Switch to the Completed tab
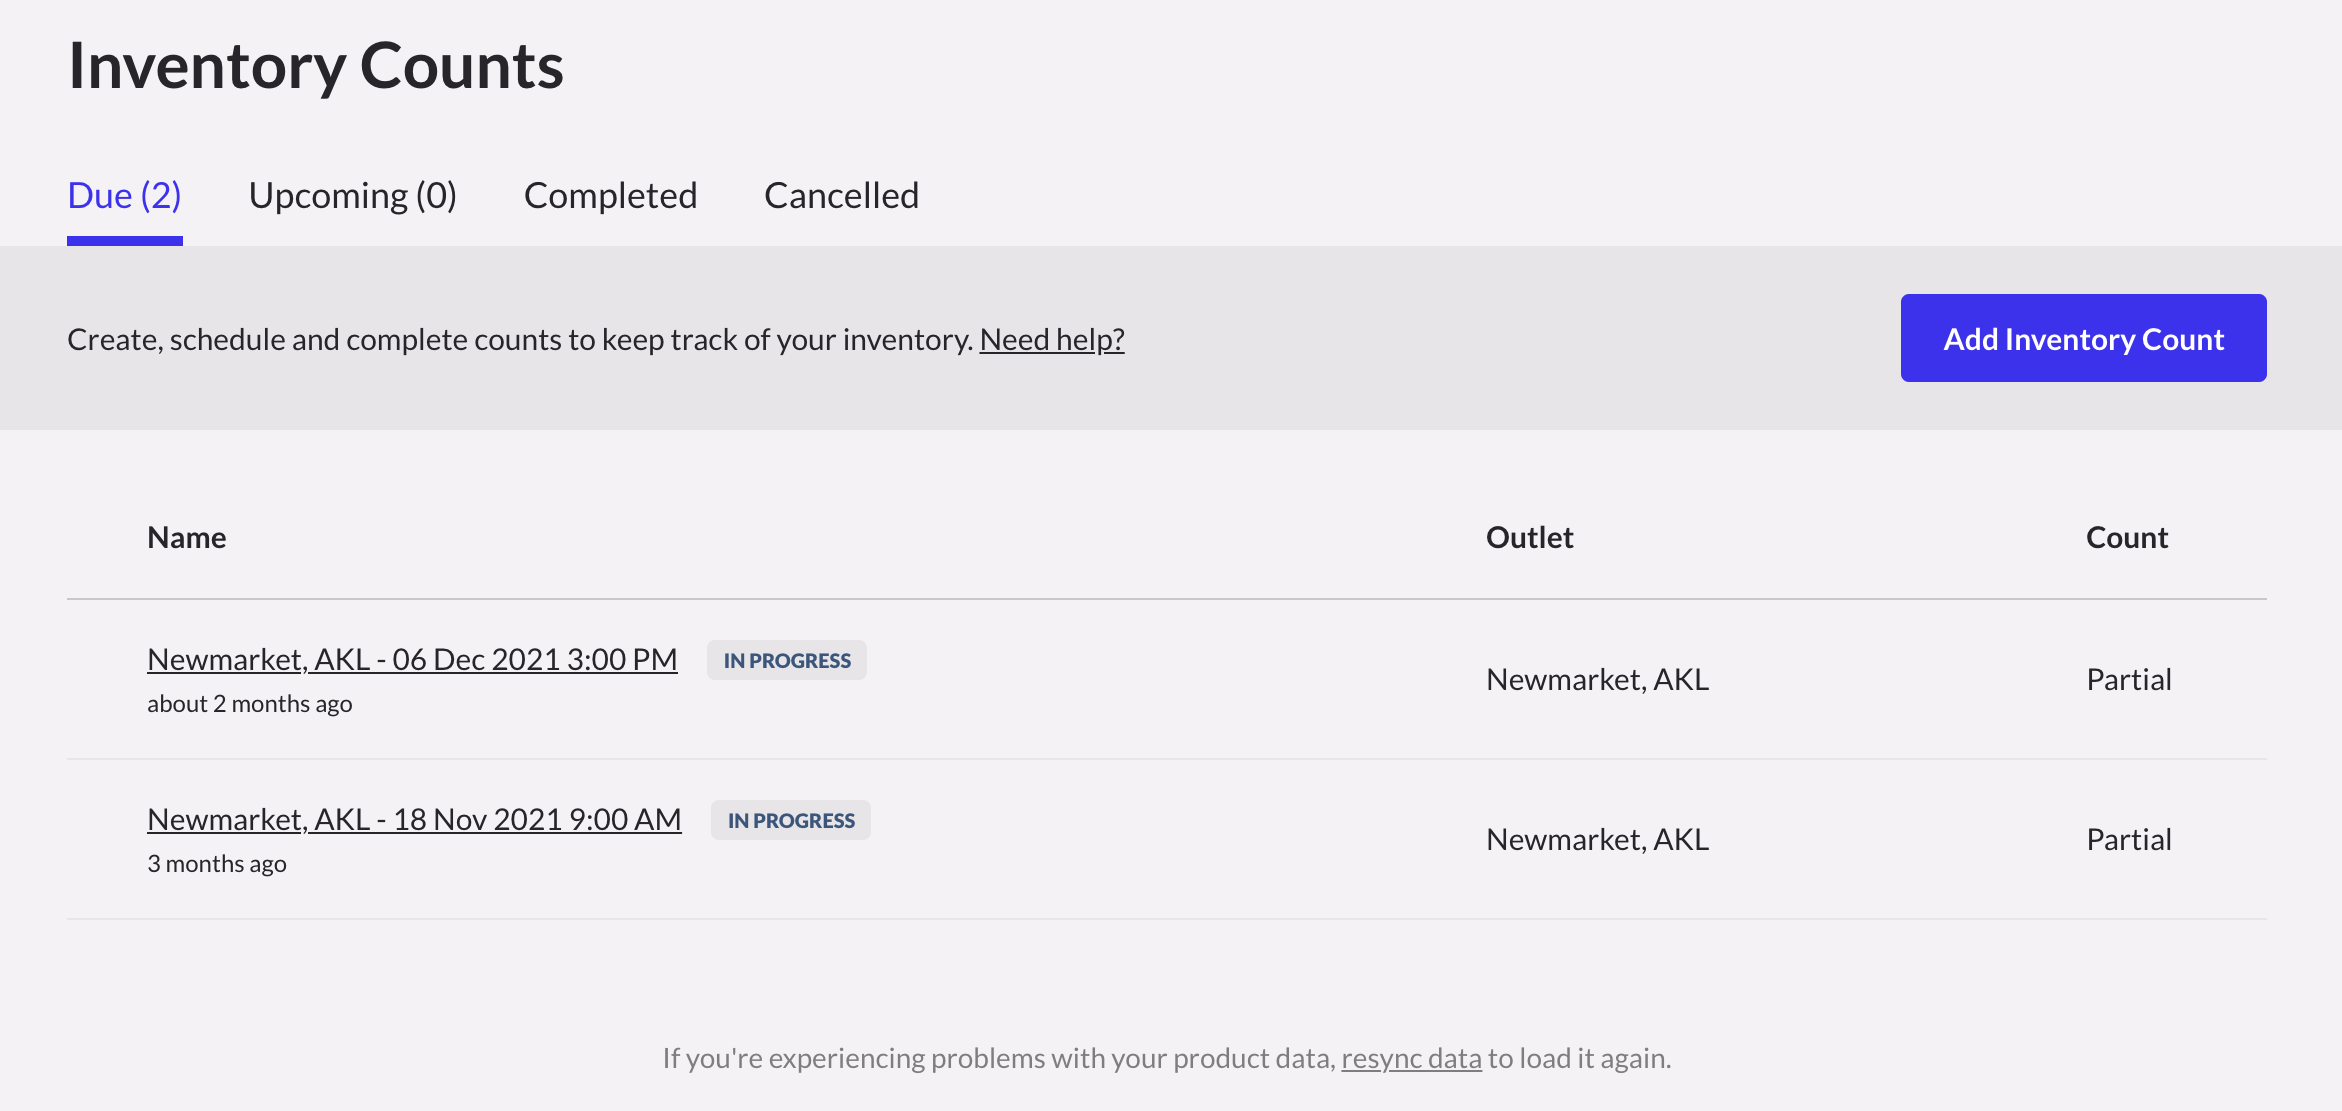 click(610, 196)
